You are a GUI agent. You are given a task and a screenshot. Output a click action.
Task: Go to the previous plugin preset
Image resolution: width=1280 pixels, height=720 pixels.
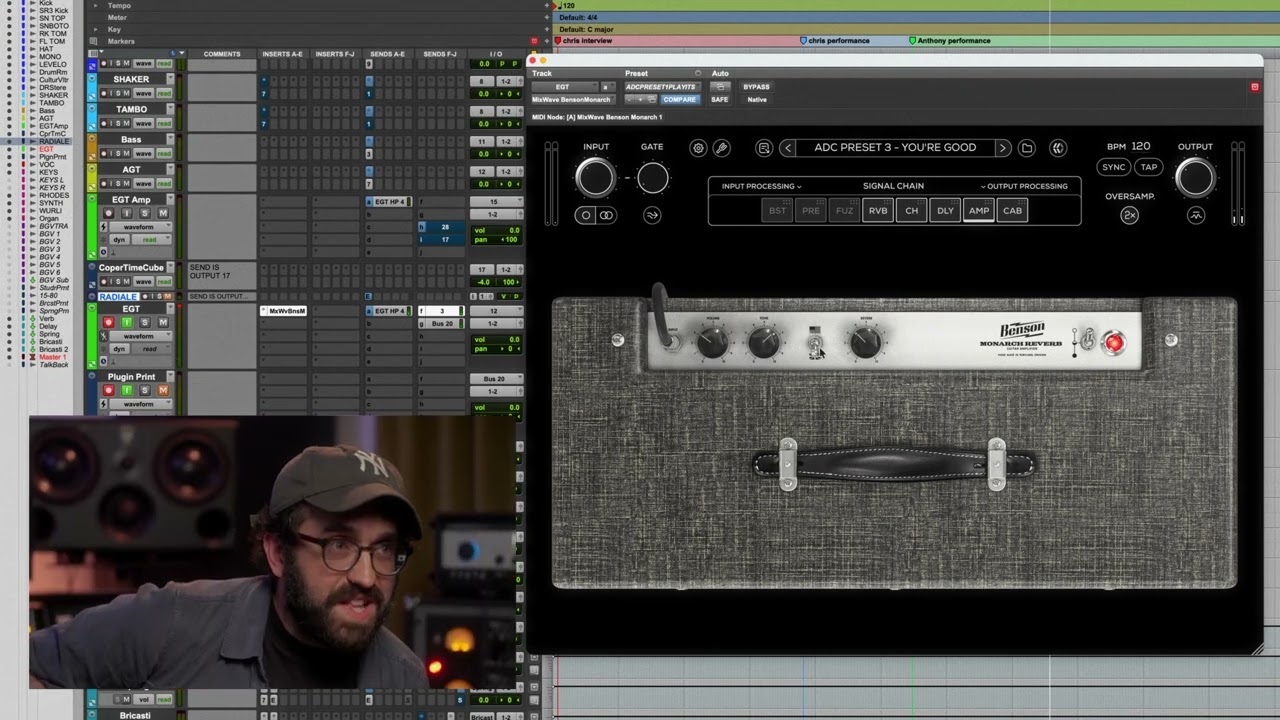click(788, 148)
